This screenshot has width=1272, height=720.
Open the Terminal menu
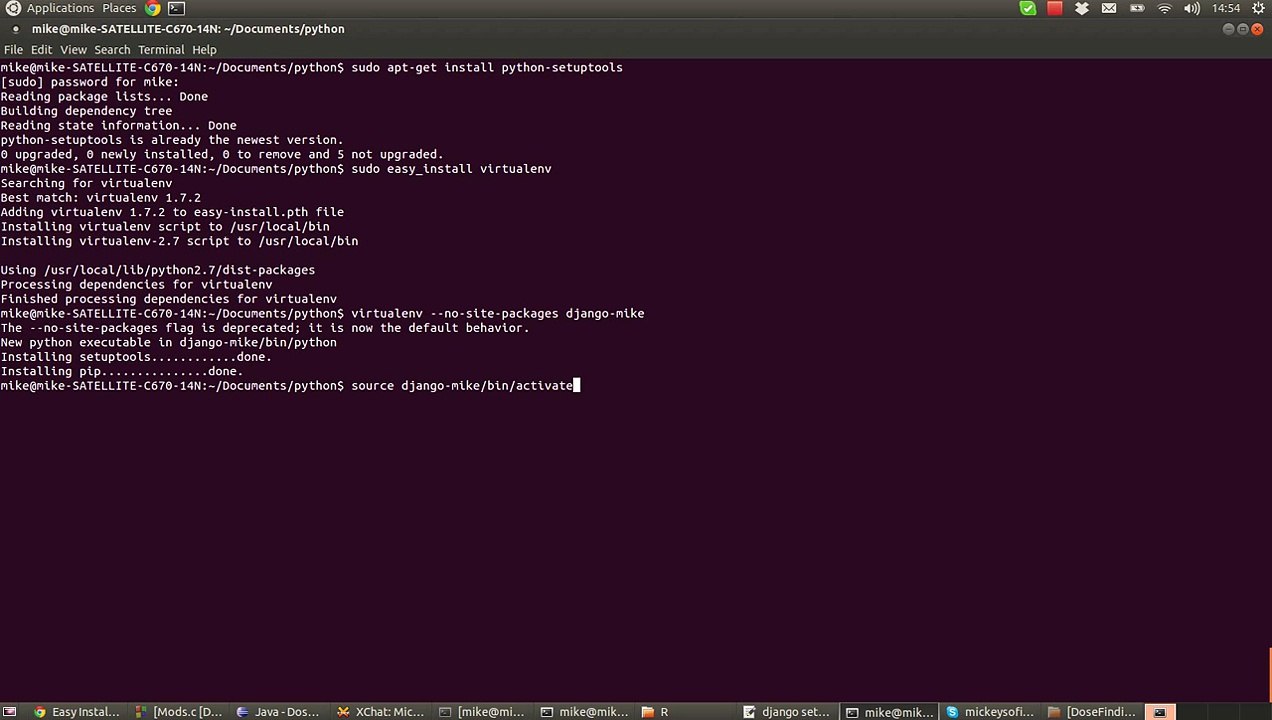coord(161,49)
